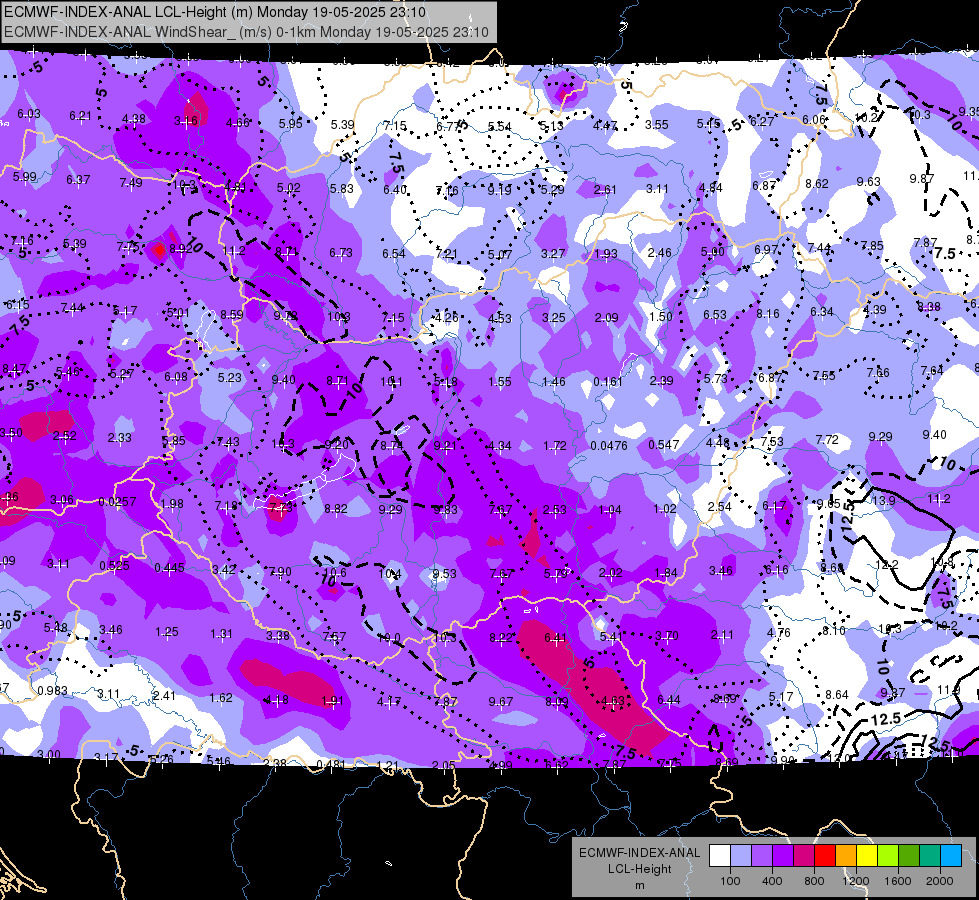Select the 1.55 grid value
The width and height of the screenshot is (979, 900).
pos(499,381)
